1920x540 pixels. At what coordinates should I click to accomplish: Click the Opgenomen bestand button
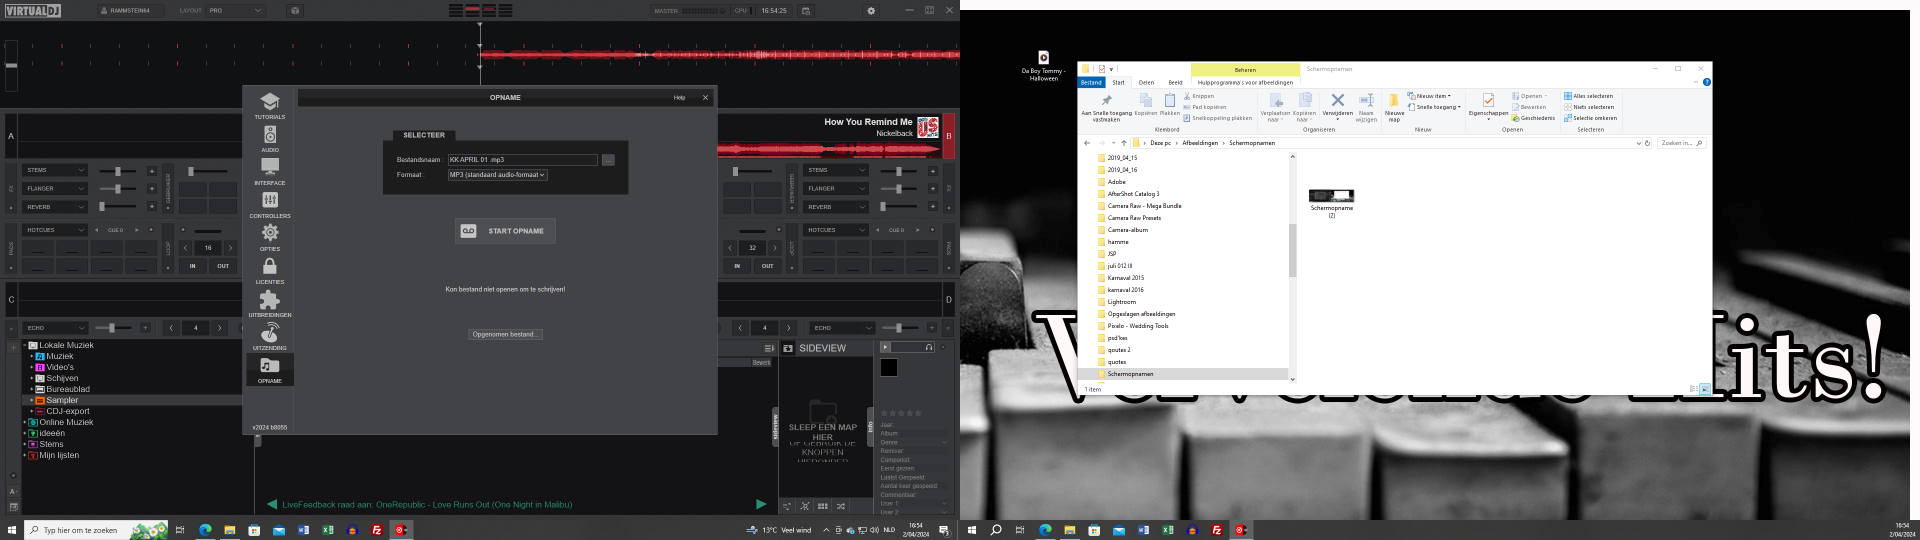coord(506,334)
